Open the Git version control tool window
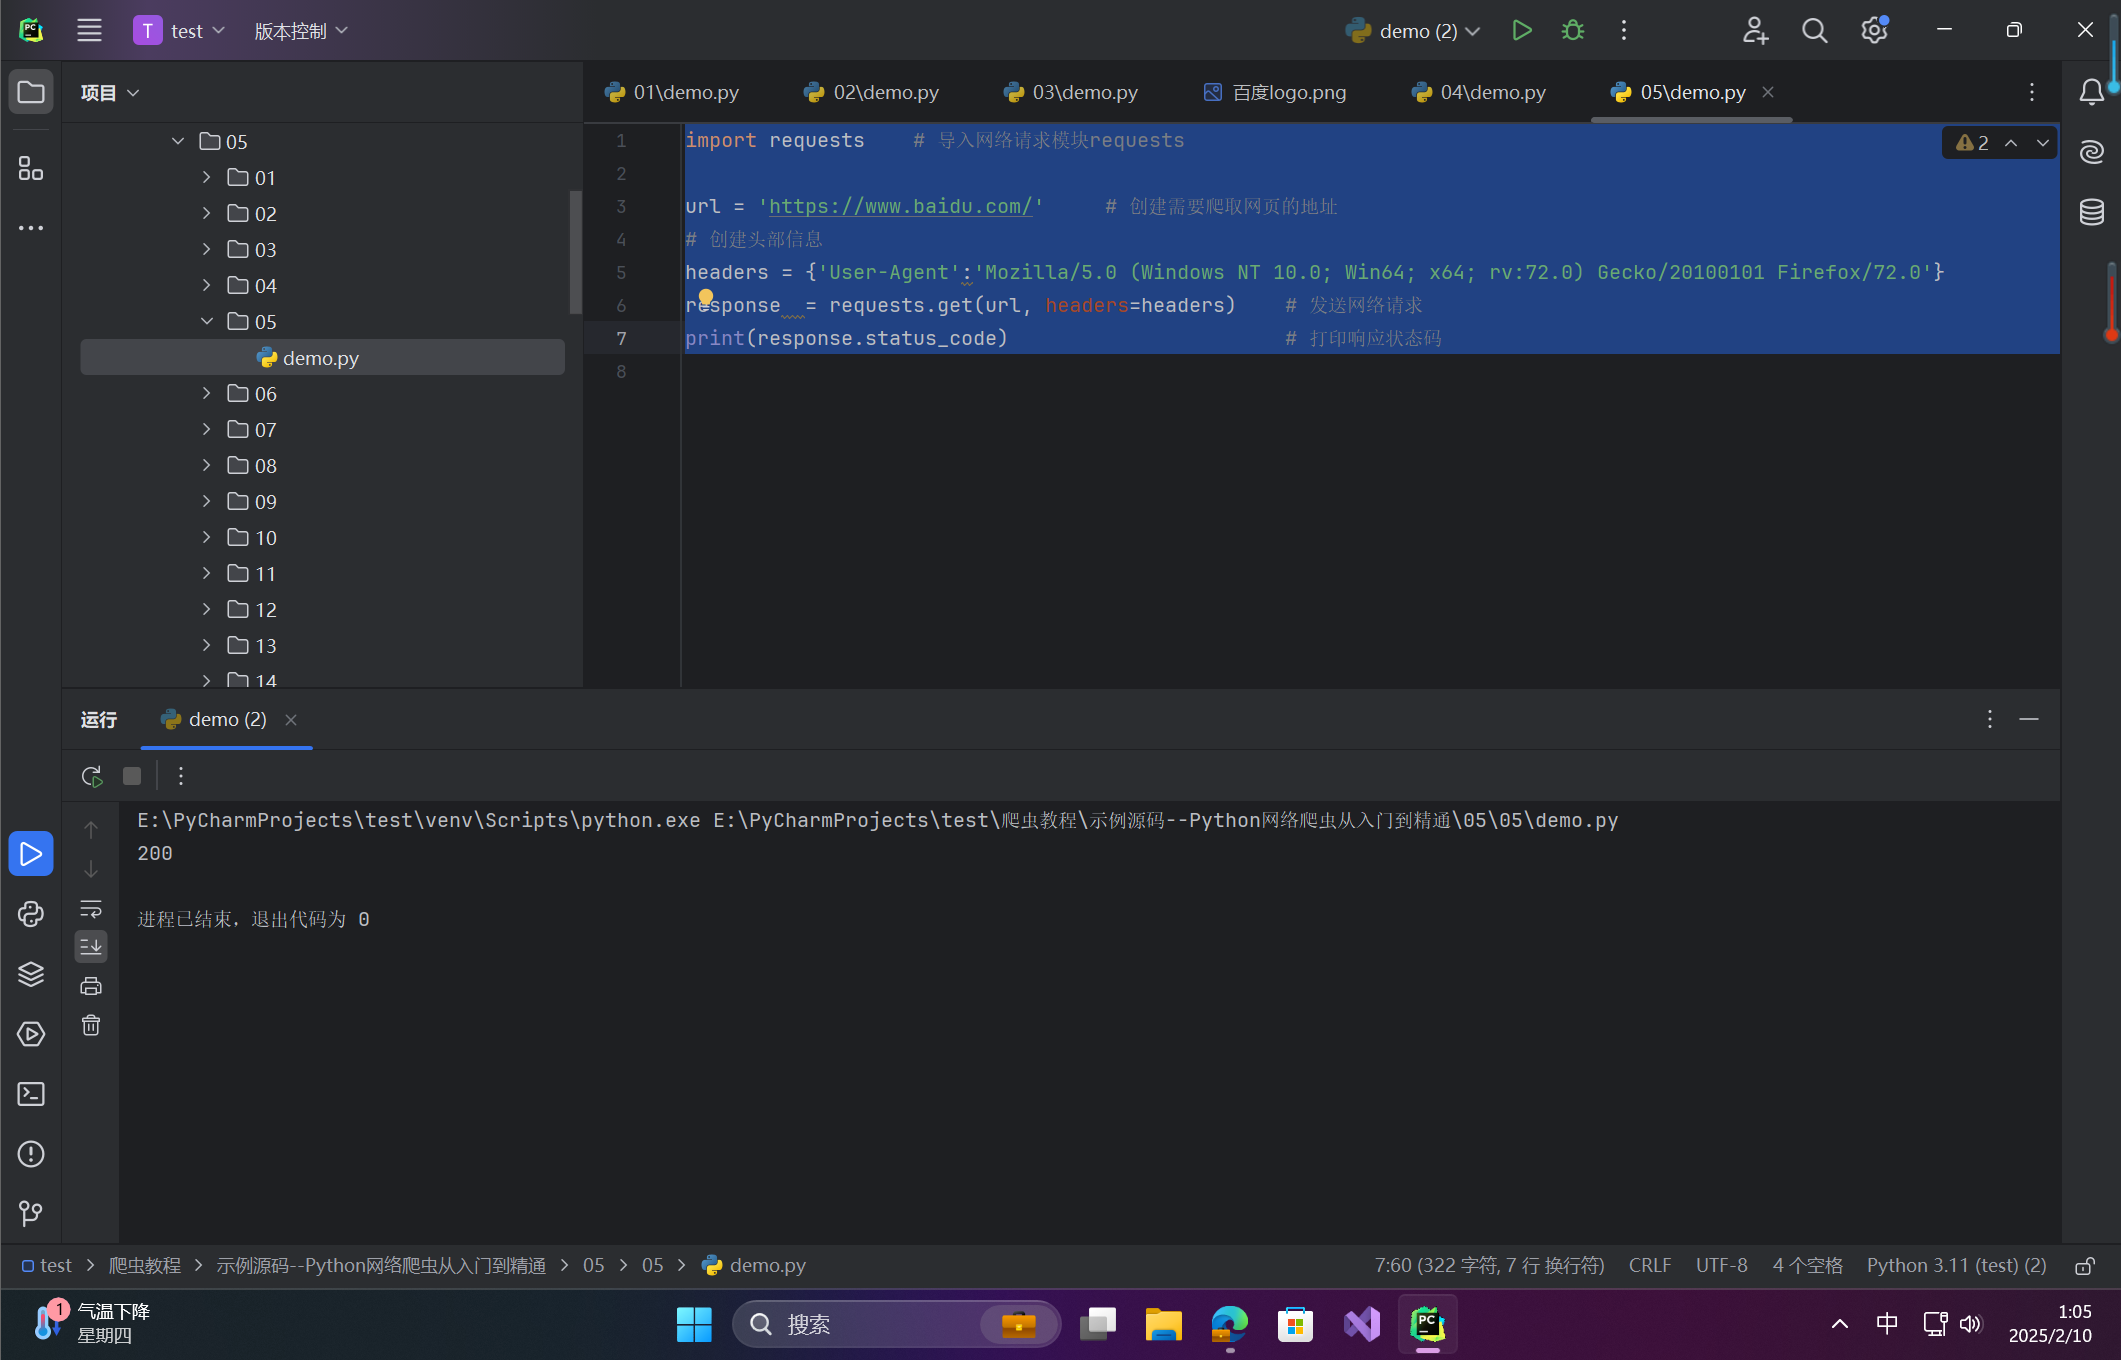 [31, 1214]
